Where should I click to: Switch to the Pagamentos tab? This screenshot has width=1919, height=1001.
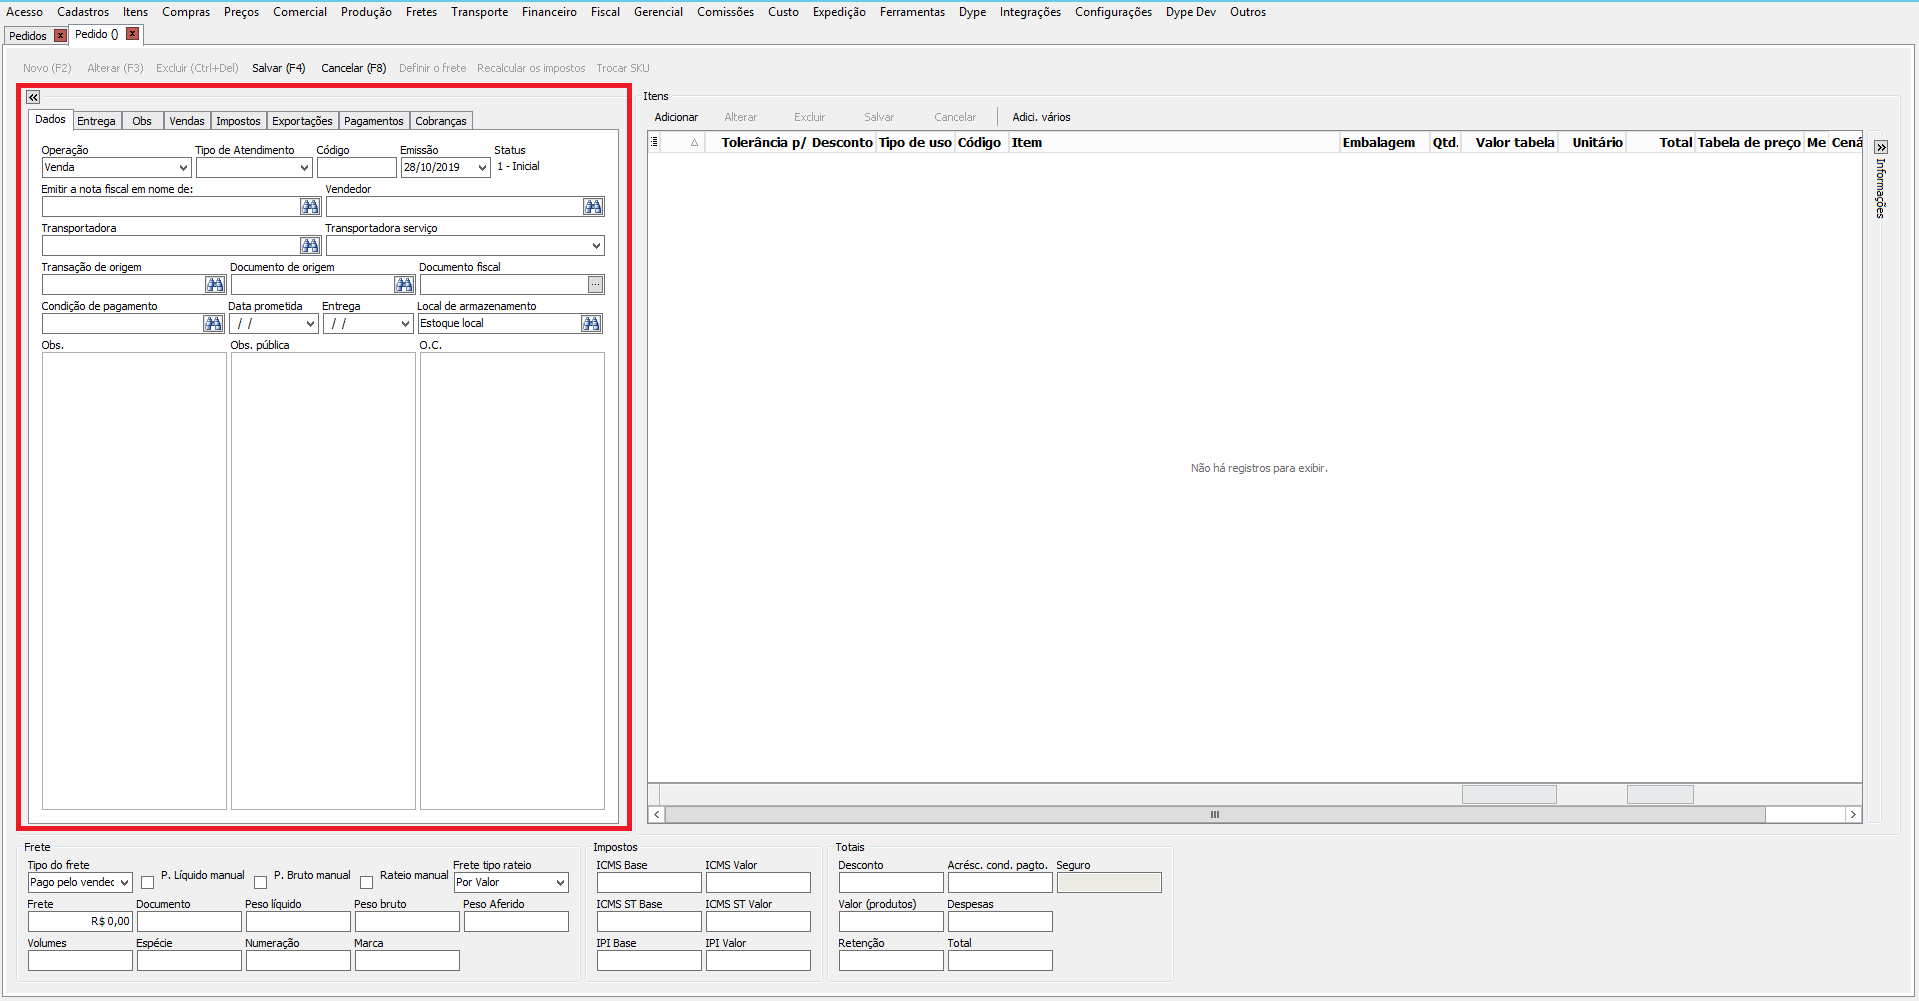(374, 121)
